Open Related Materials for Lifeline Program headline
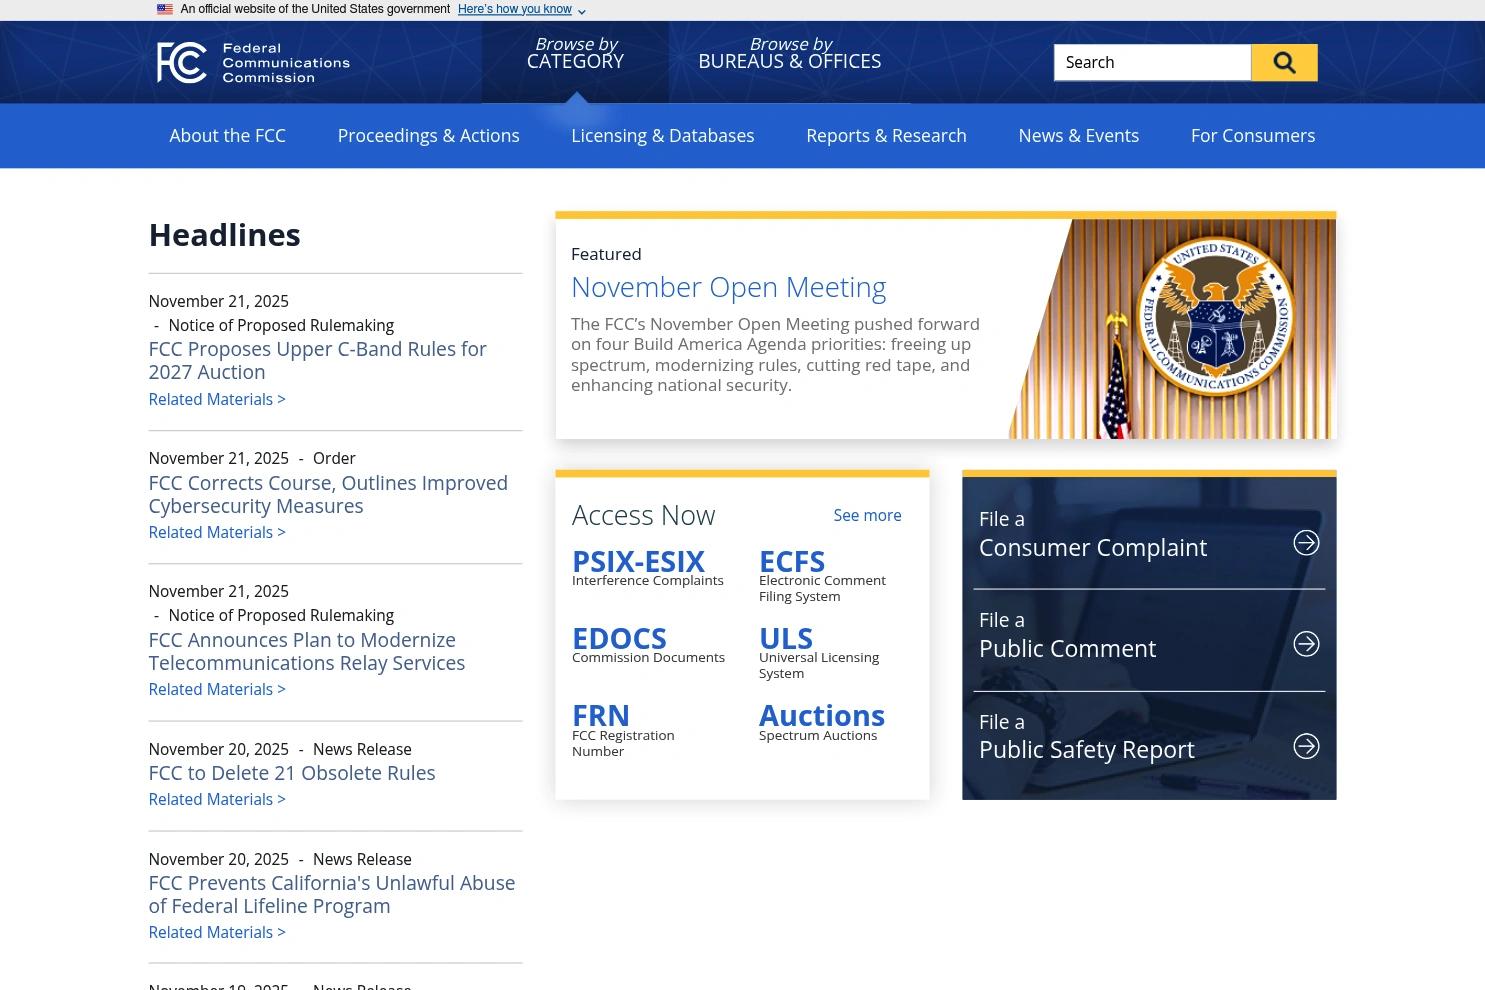 pyautogui.click(x=217, y=932)
